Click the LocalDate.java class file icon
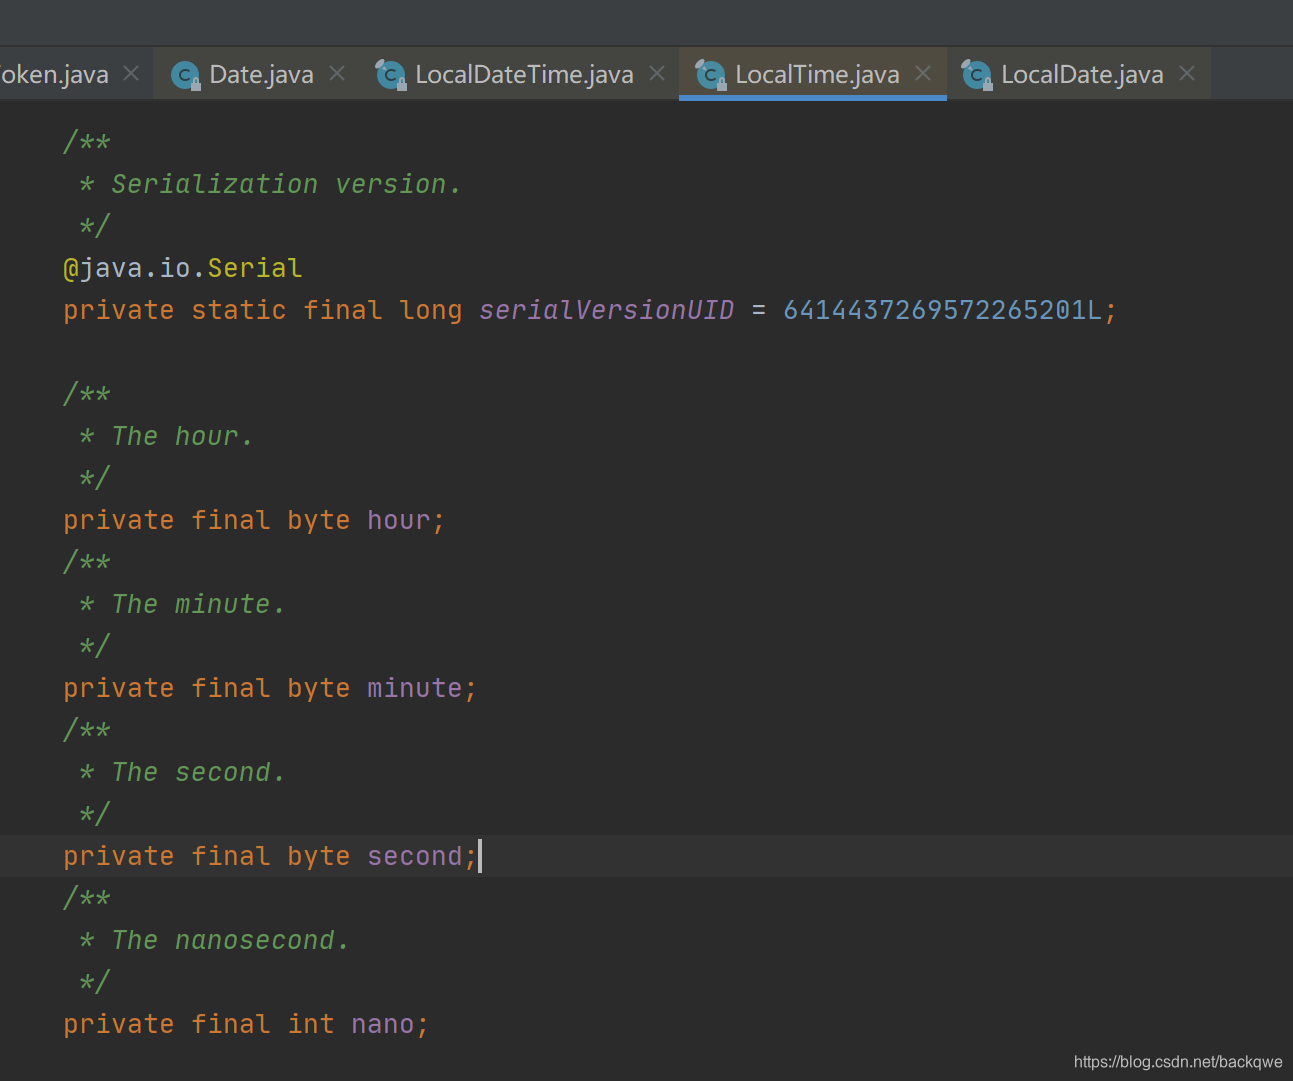Viewport: 1293px width, 1081px height. 977,75
